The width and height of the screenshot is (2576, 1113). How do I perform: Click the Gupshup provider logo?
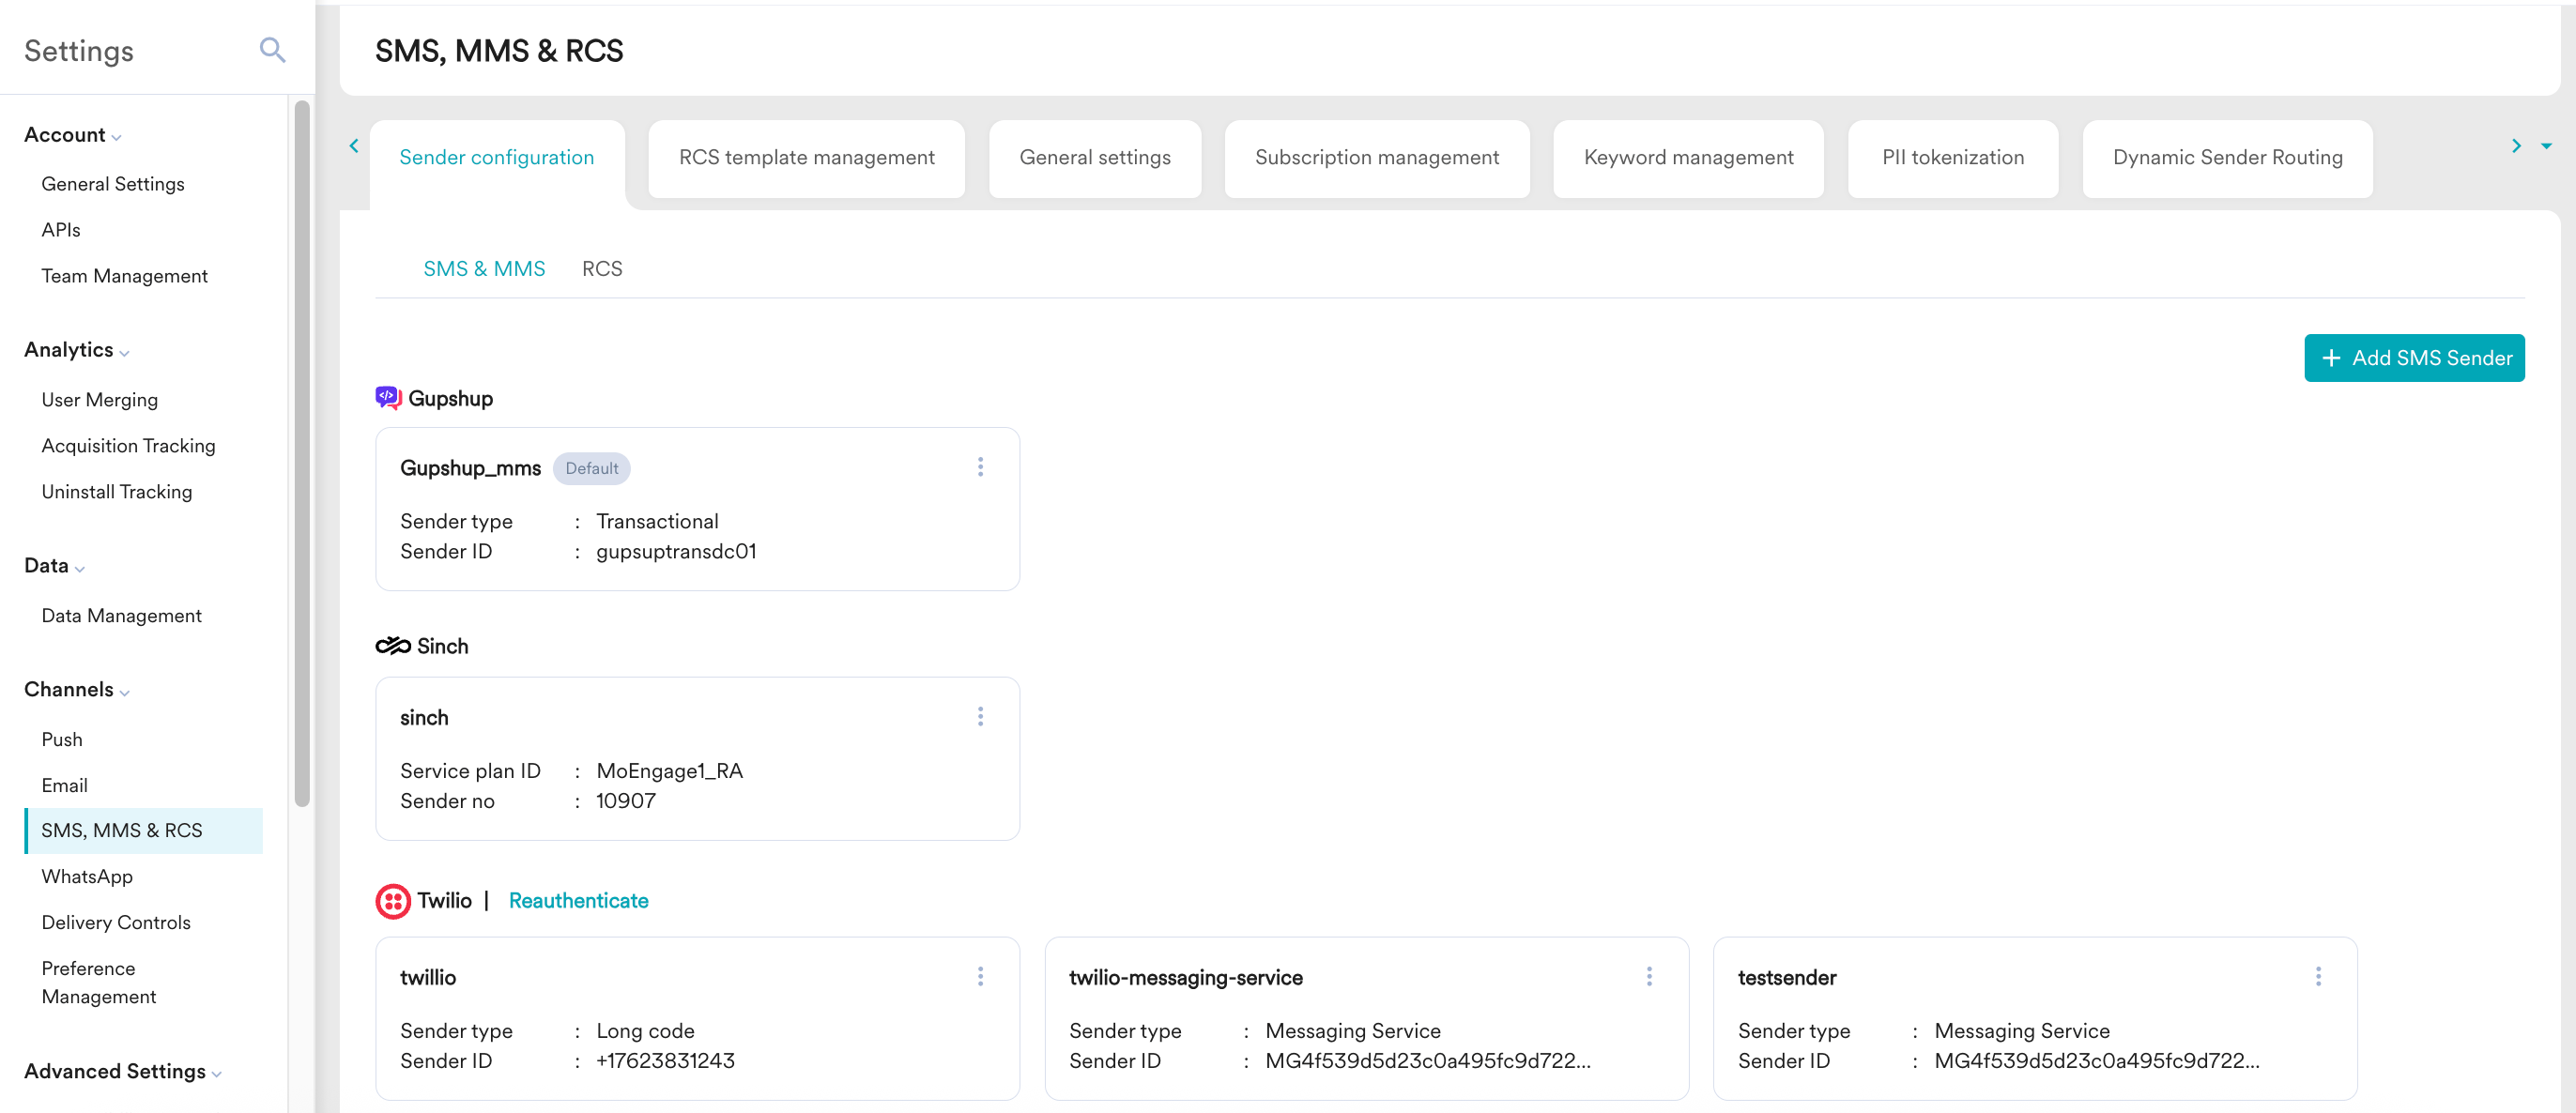388,398
